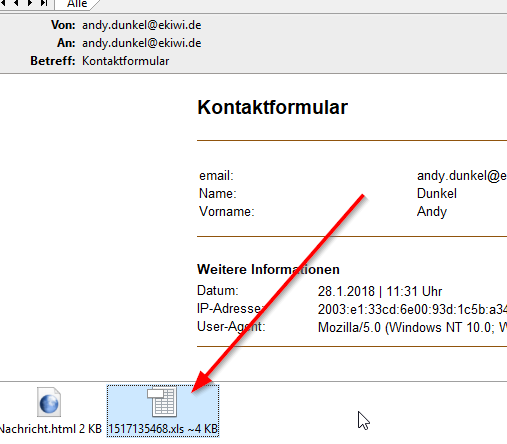Go to next tab arrow
The width and height of the screenshot is (507, 444).
(x=30, y=3)
